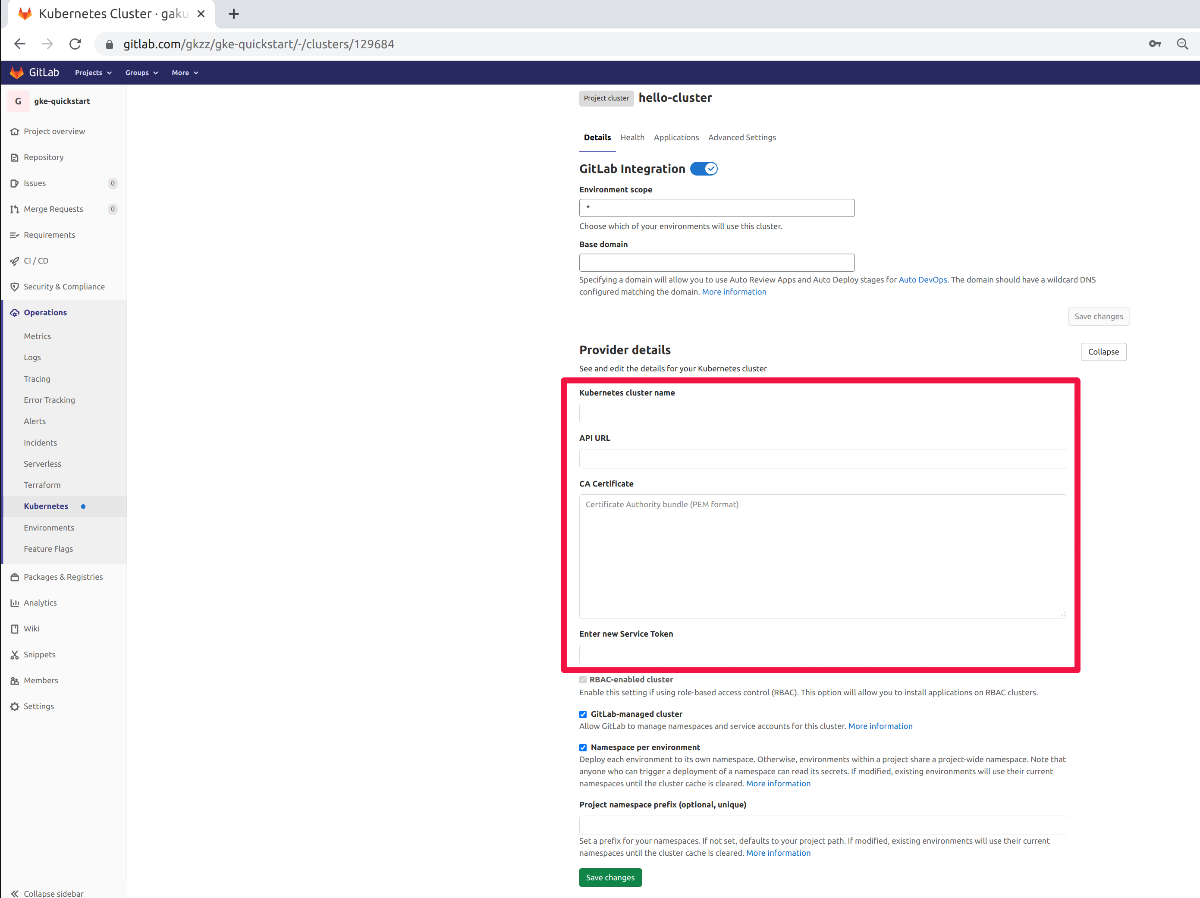Collapse the sidebar with the chevron icon
Image resolution: width=1200 pixels, height=898 pixels.
[14, 893]
